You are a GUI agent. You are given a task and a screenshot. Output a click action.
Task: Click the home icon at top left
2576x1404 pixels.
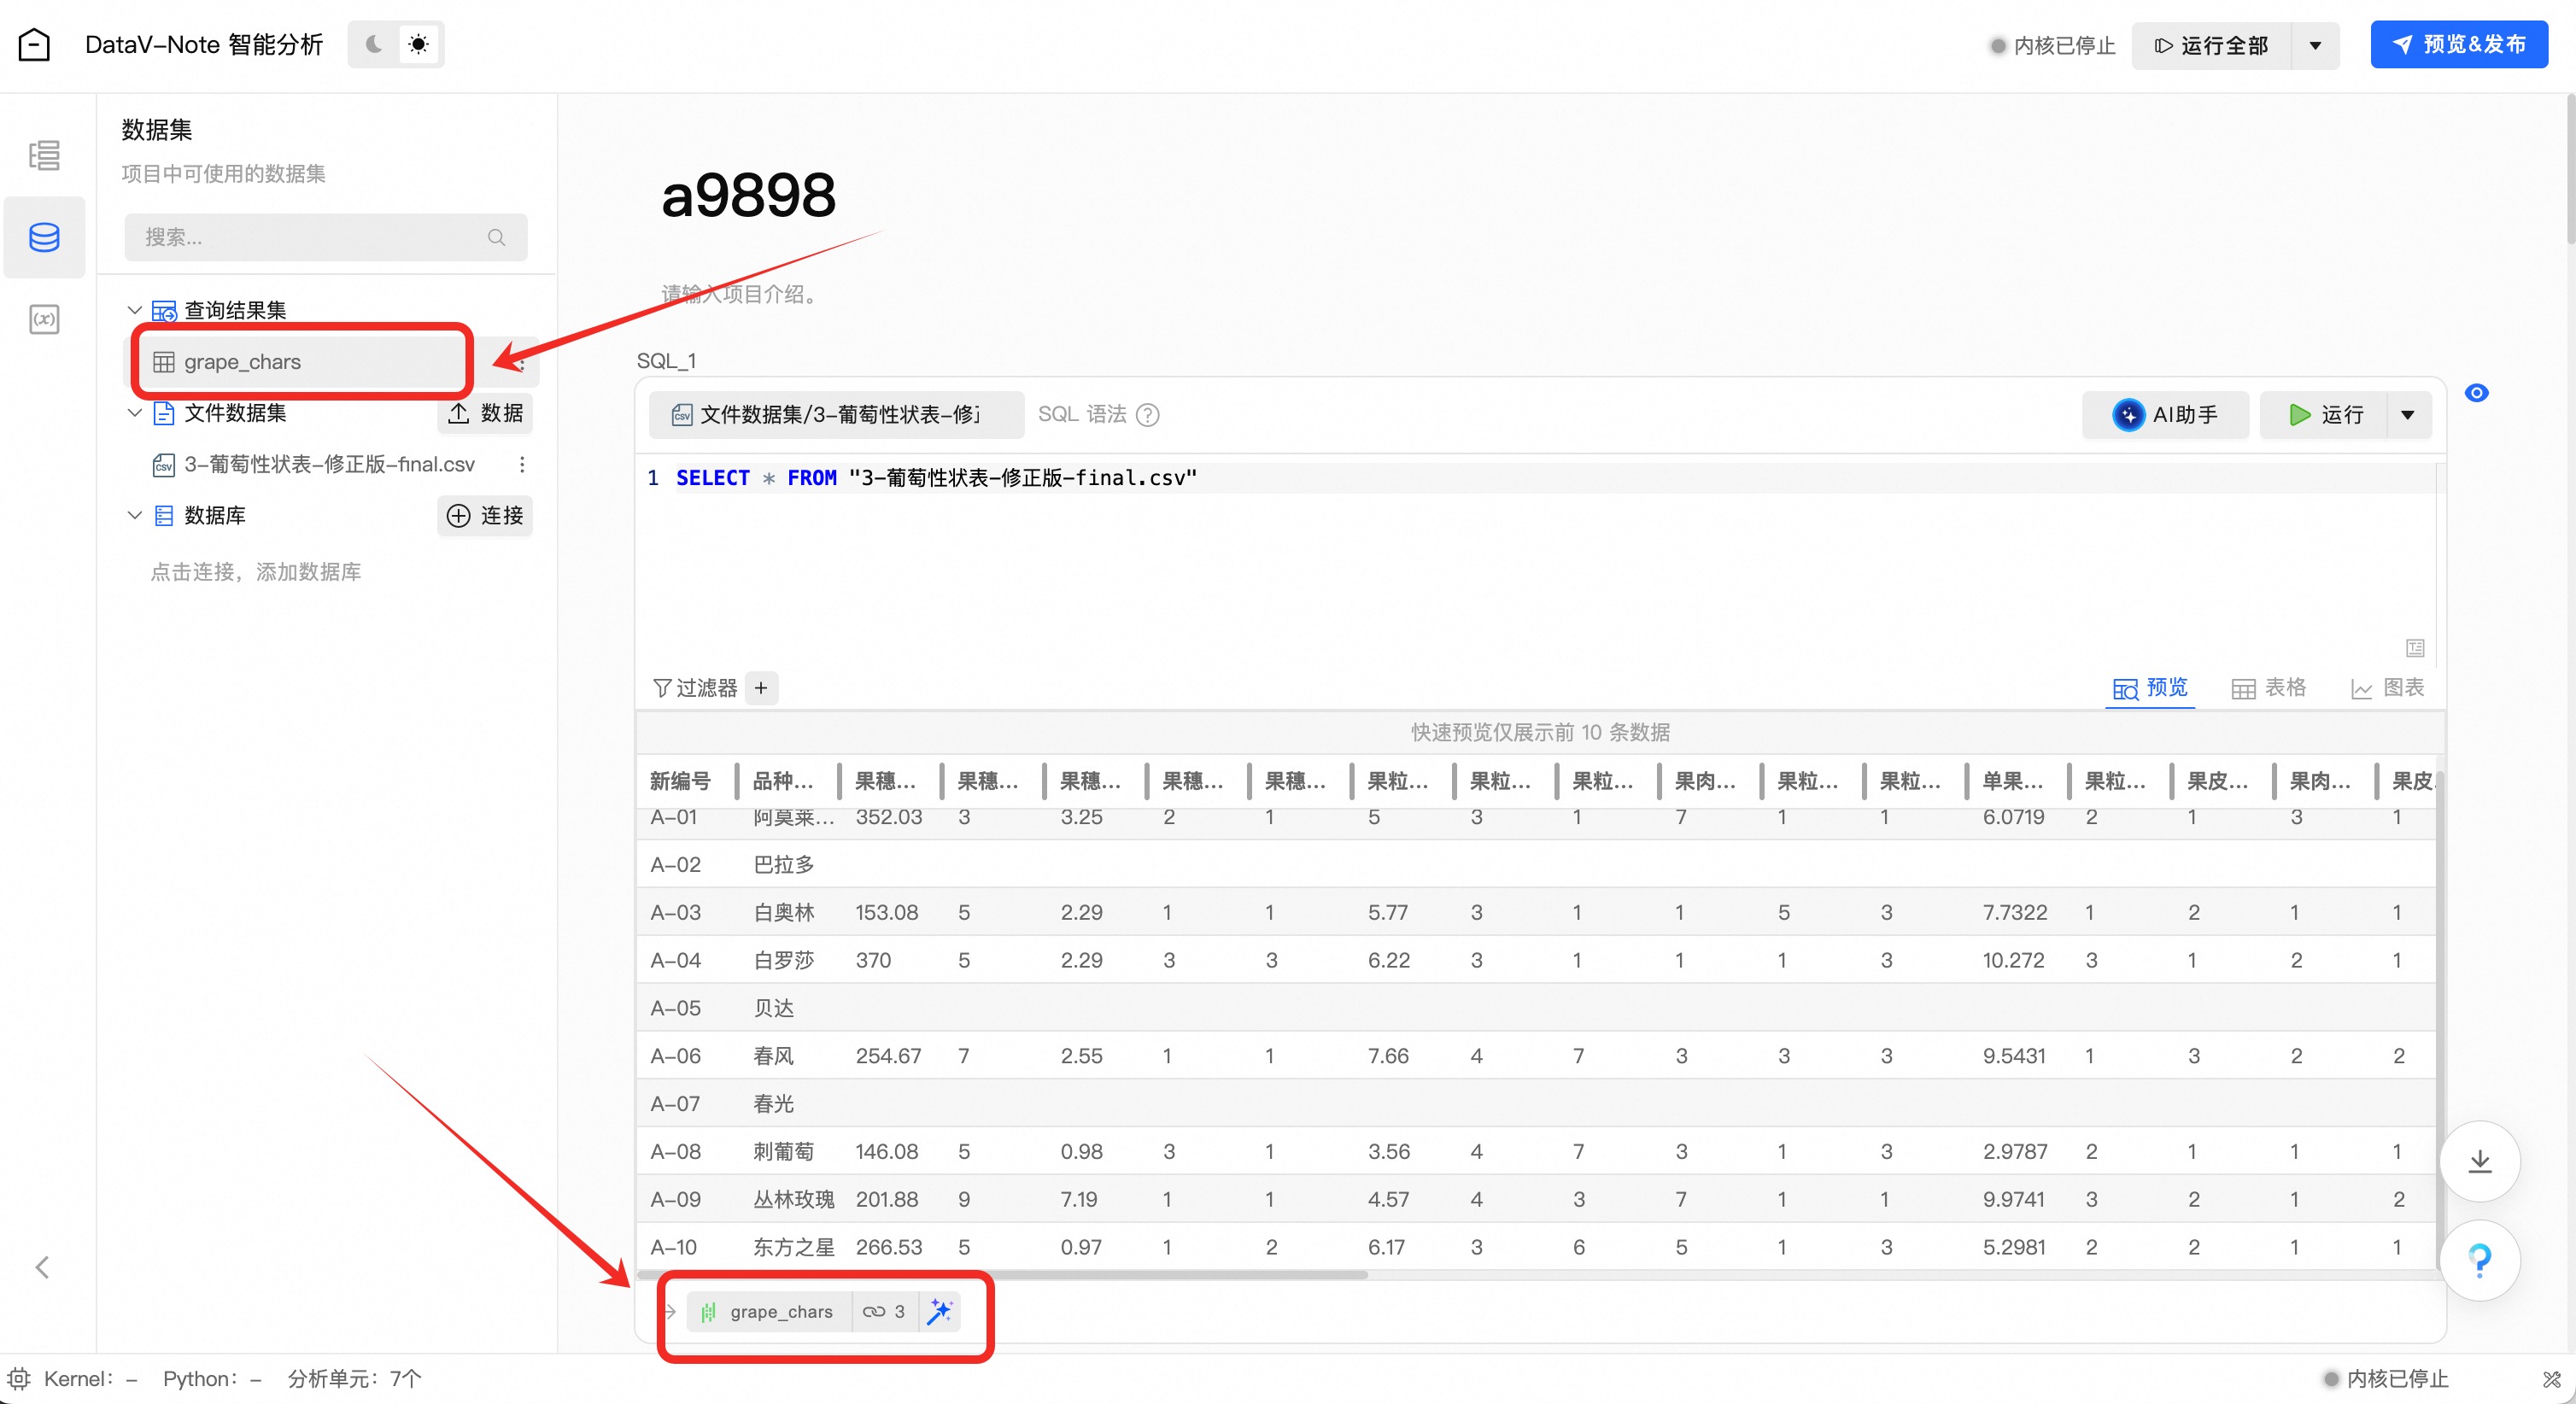tap(34, 45)
